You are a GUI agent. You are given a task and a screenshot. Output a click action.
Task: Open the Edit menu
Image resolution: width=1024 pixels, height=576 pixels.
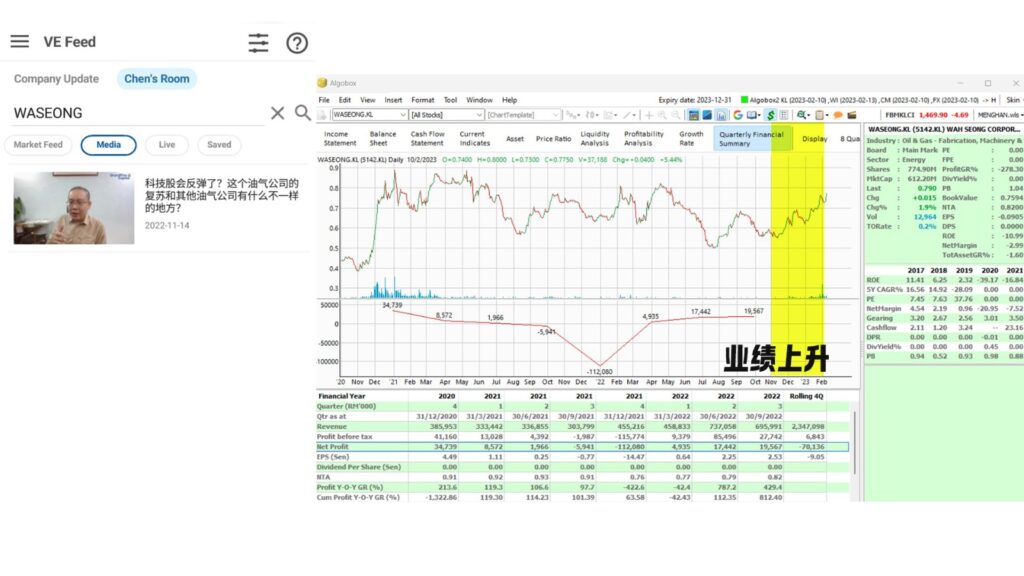(x=345, y=100)
